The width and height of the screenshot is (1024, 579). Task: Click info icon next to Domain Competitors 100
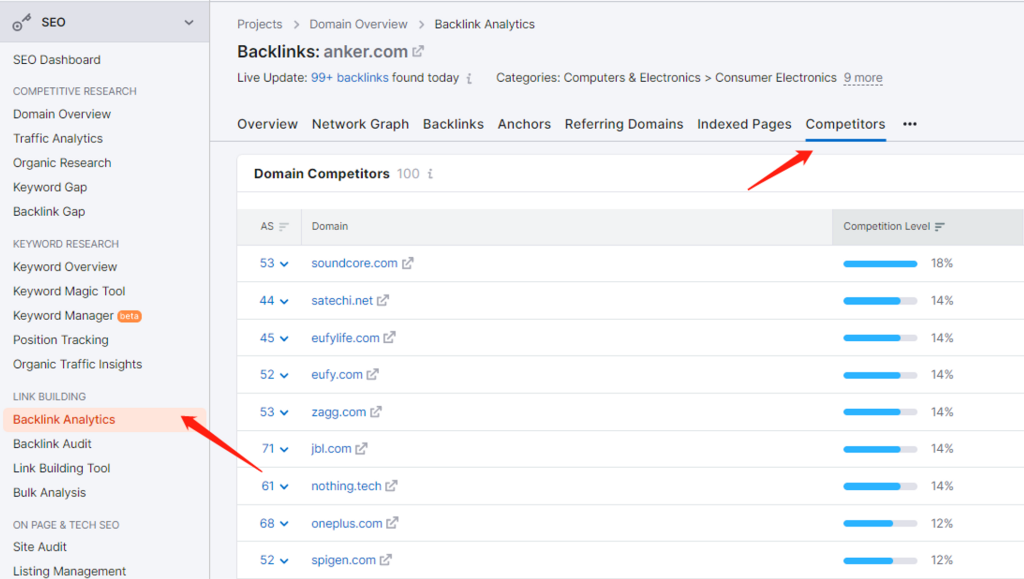tap(430, 174)
